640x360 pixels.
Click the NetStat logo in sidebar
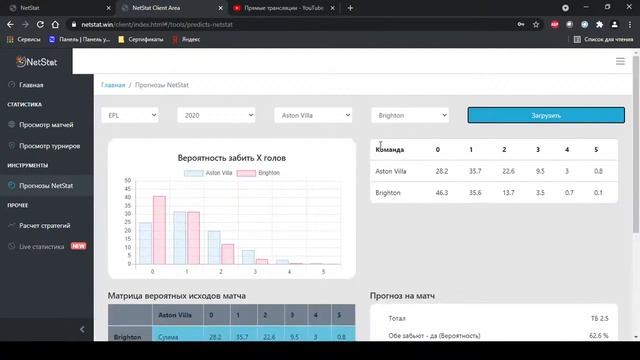click(36, 62)
